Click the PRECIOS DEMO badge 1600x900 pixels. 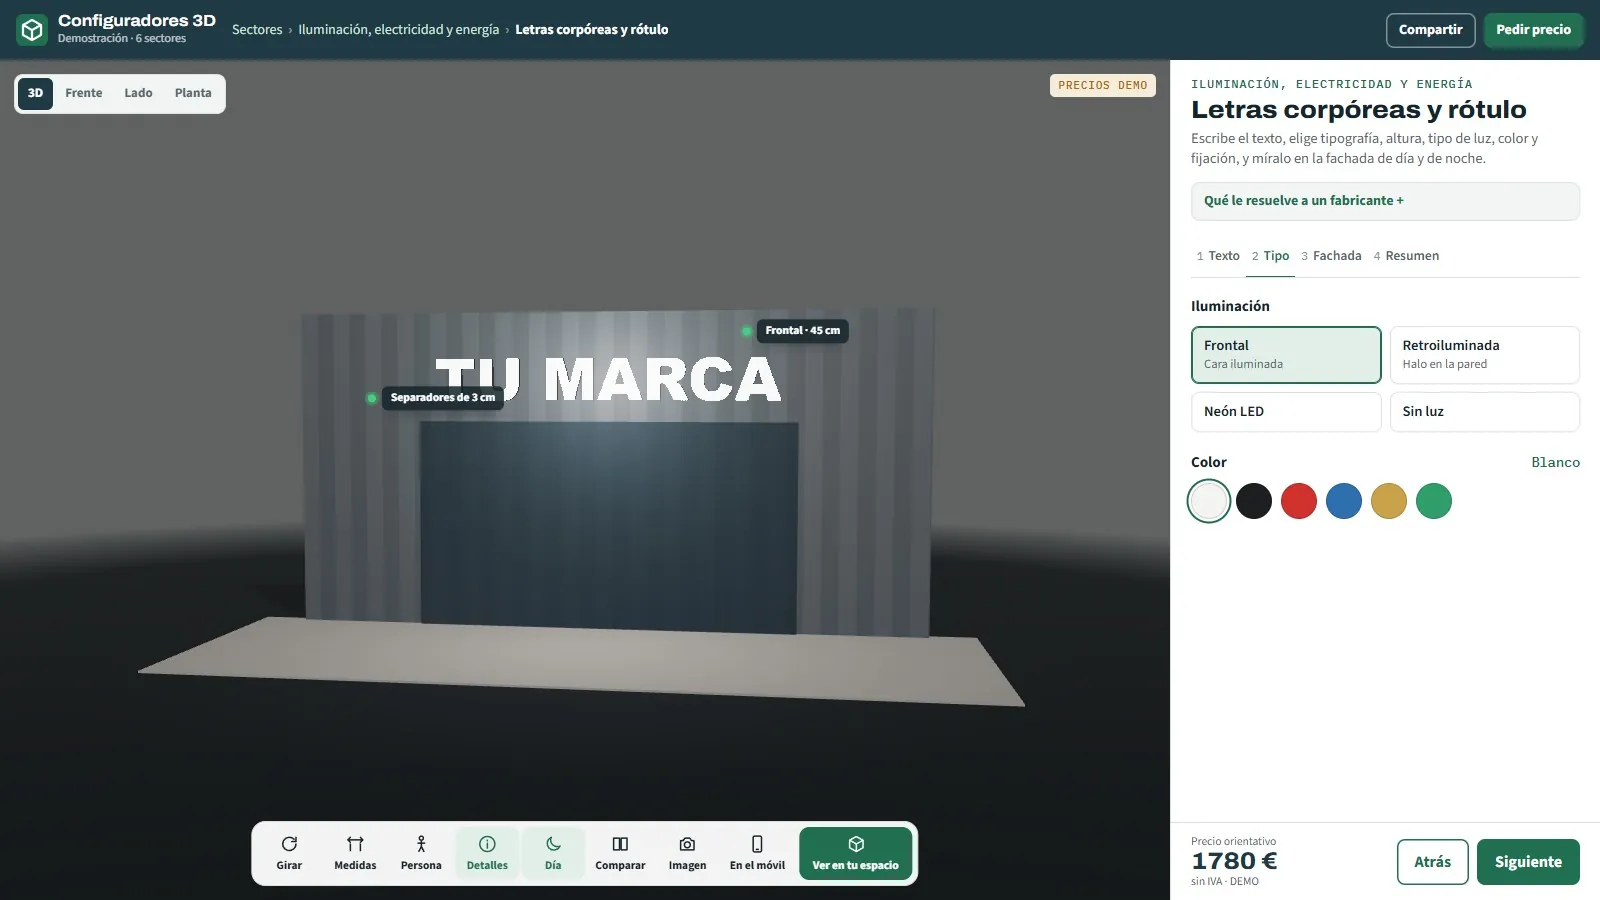(x=1102, y=86)
